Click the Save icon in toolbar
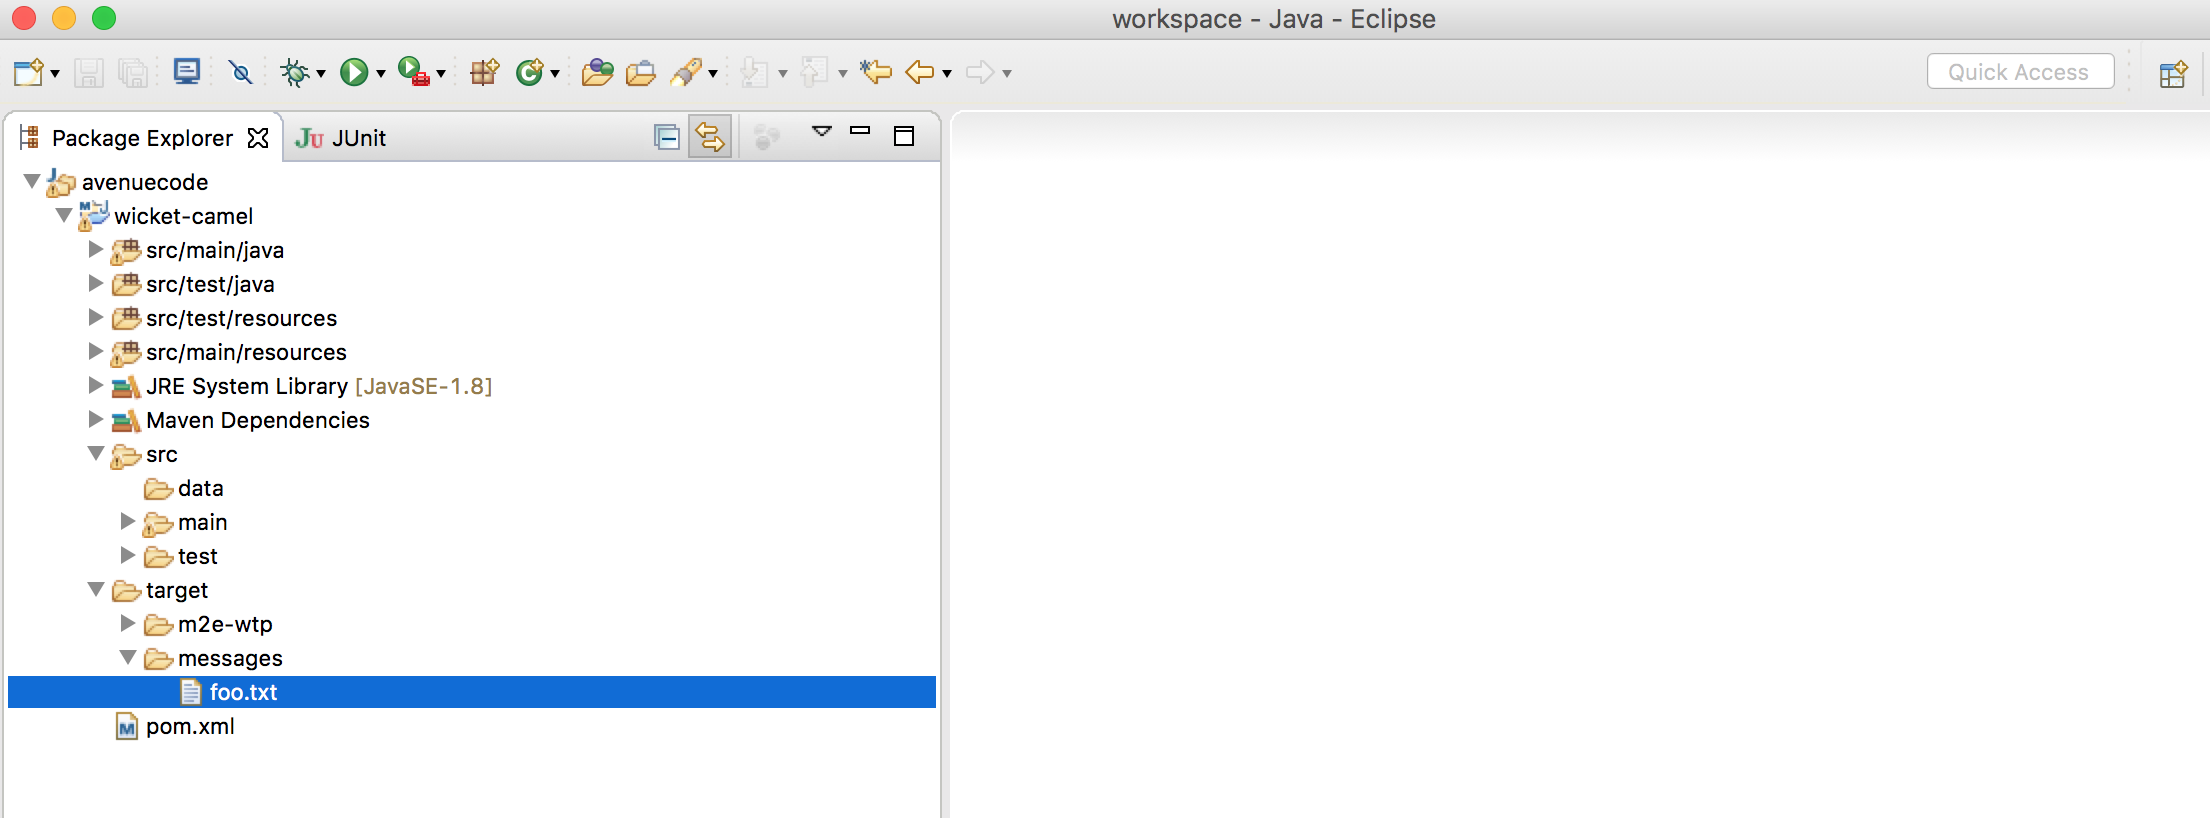Image resolution: width=2210 pixels, height=818 pixels. pyautogui.click(x=89, y=72)
